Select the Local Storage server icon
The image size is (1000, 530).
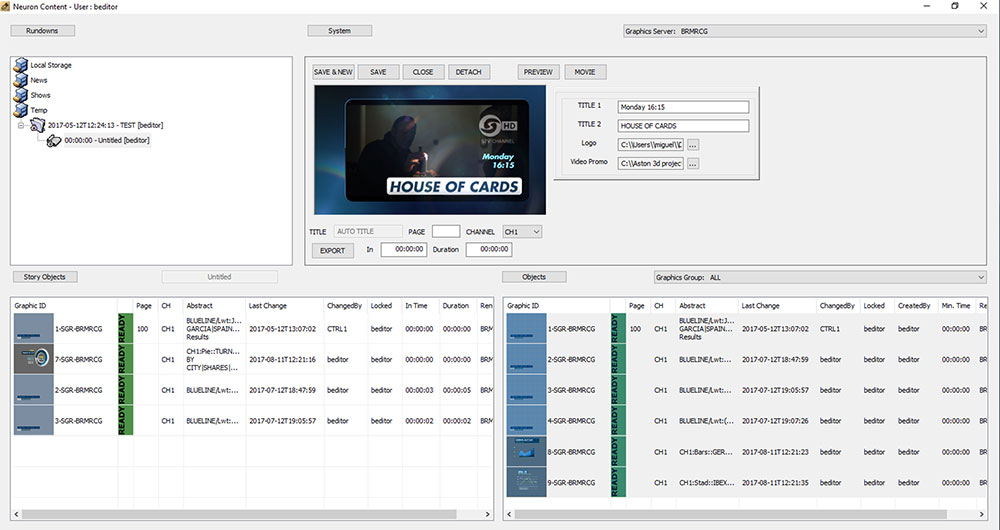[21, 65]
